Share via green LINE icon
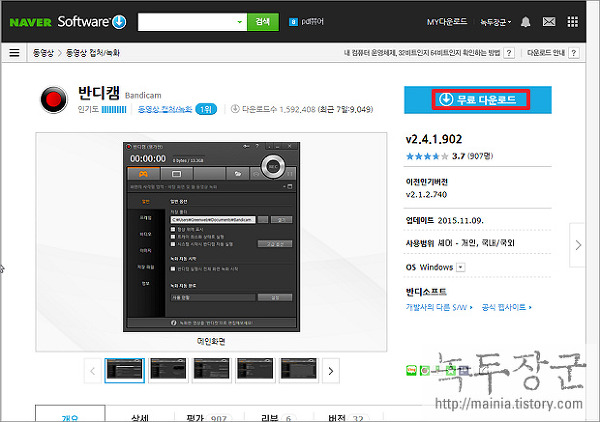The image size is (600, 422). pyautogui.click(x=411, y=370)
